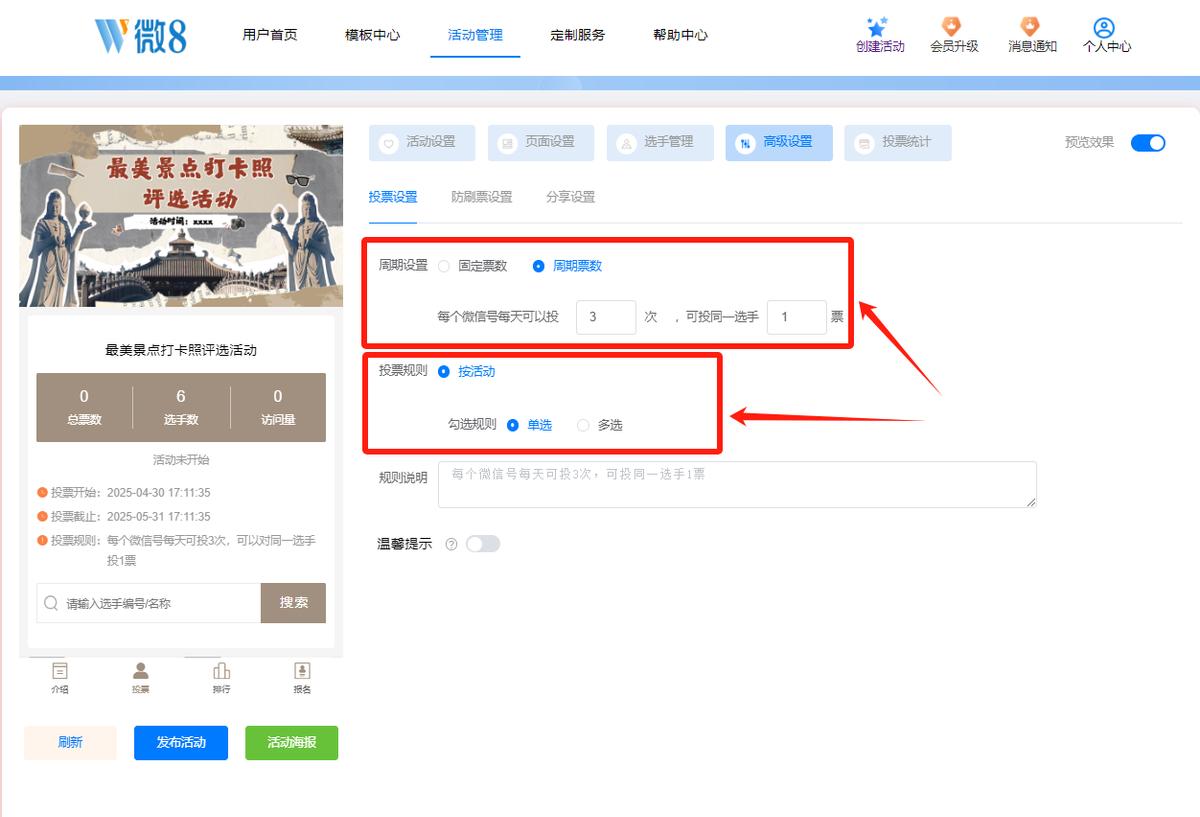The image size is (1200, 817).
Task: Focus same-contestant vote field showing 1
Action: [797, 317]
